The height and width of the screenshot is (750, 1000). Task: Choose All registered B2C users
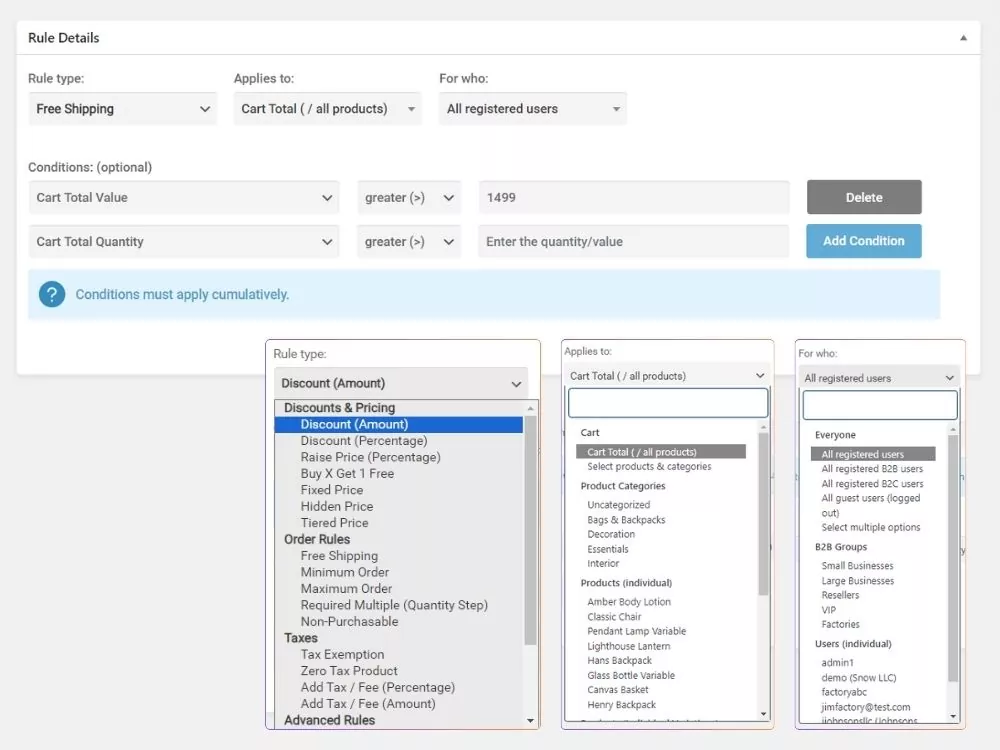[x=872, y=484]
